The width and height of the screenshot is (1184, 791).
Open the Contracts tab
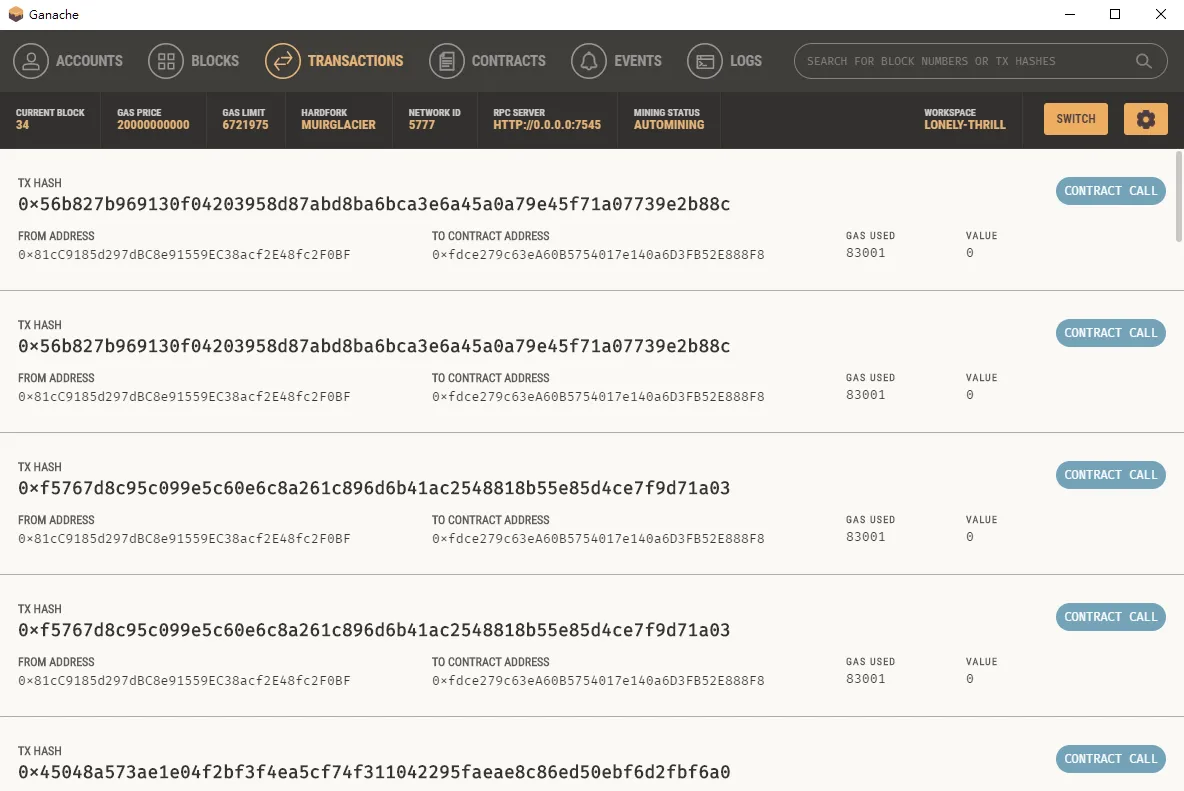[x=508, y=61]
